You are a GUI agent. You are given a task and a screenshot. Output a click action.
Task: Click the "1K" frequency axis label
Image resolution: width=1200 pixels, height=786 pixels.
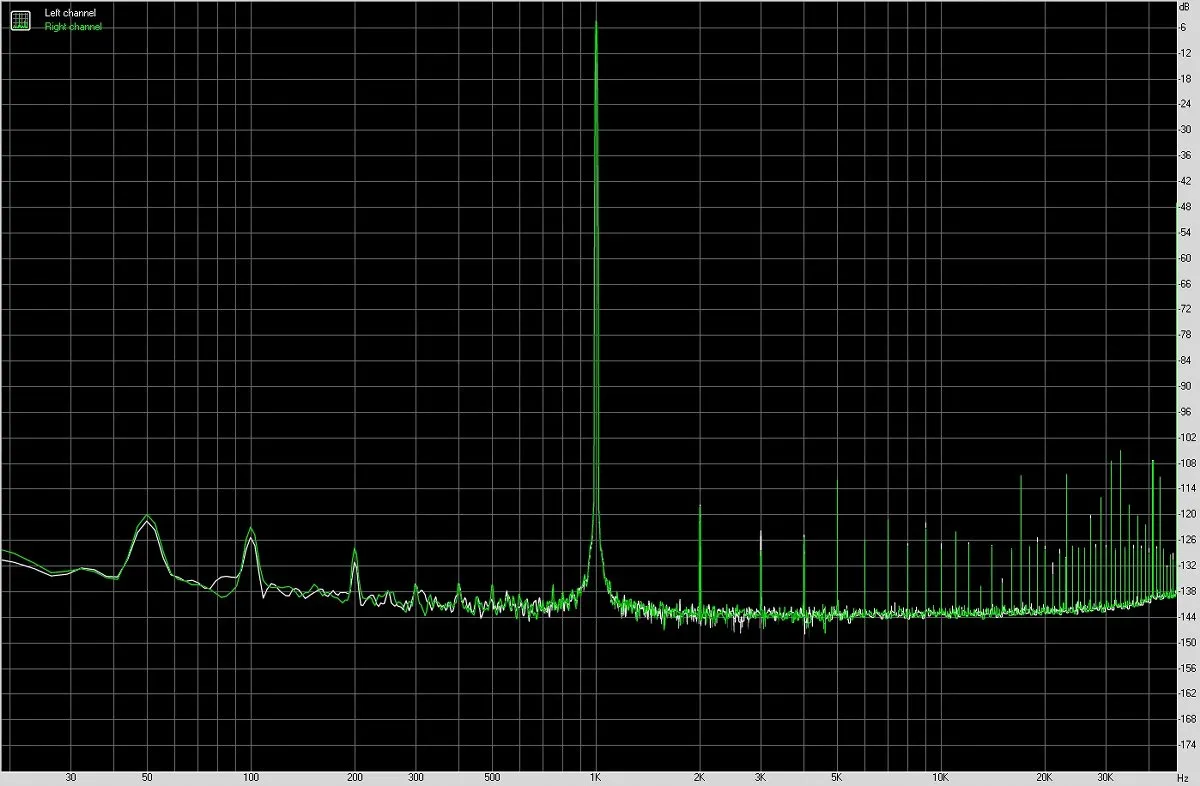[x=596, y=777]
